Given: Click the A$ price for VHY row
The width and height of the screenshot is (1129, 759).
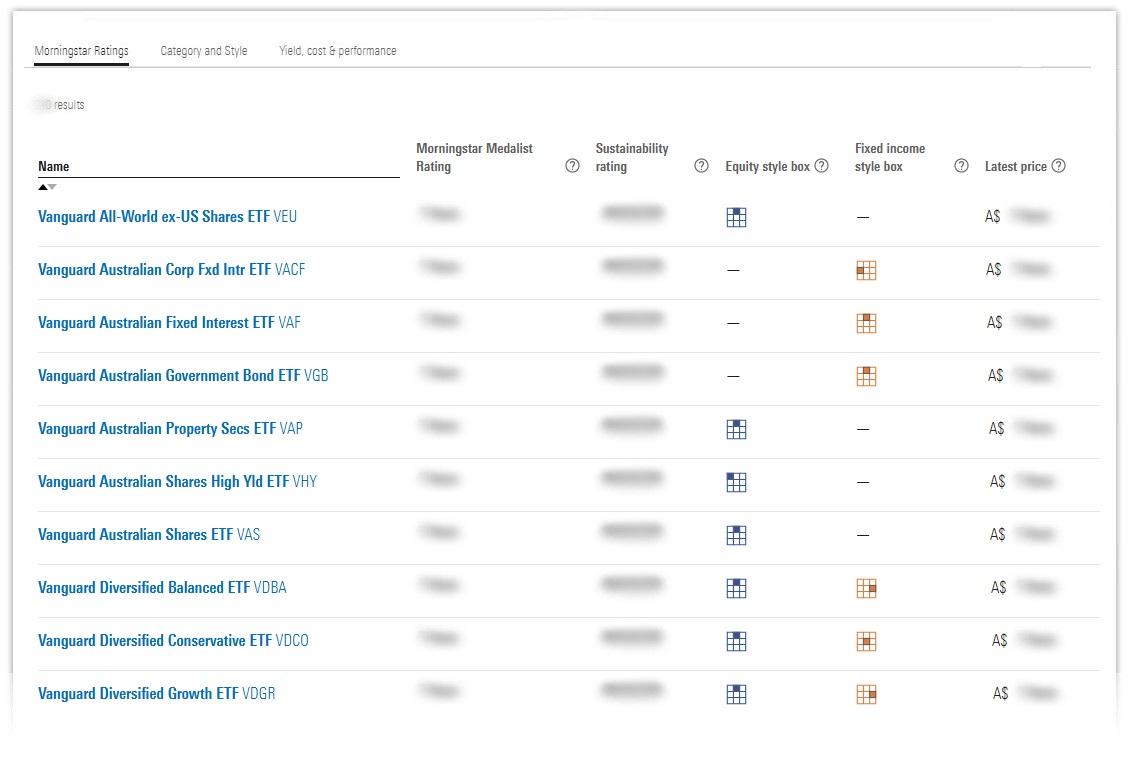Looking at the screenshot, I should [1022, 481].
